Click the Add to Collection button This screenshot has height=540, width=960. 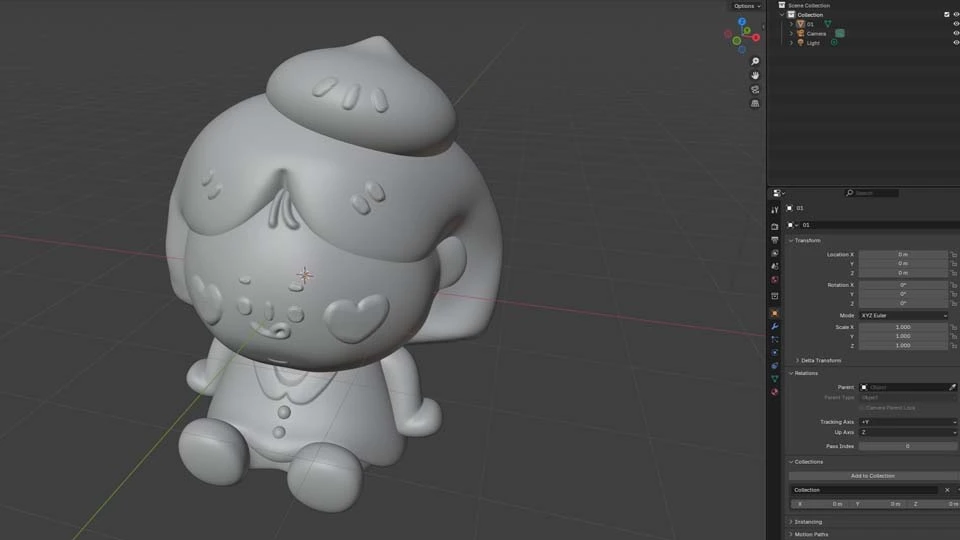point(872,476)
